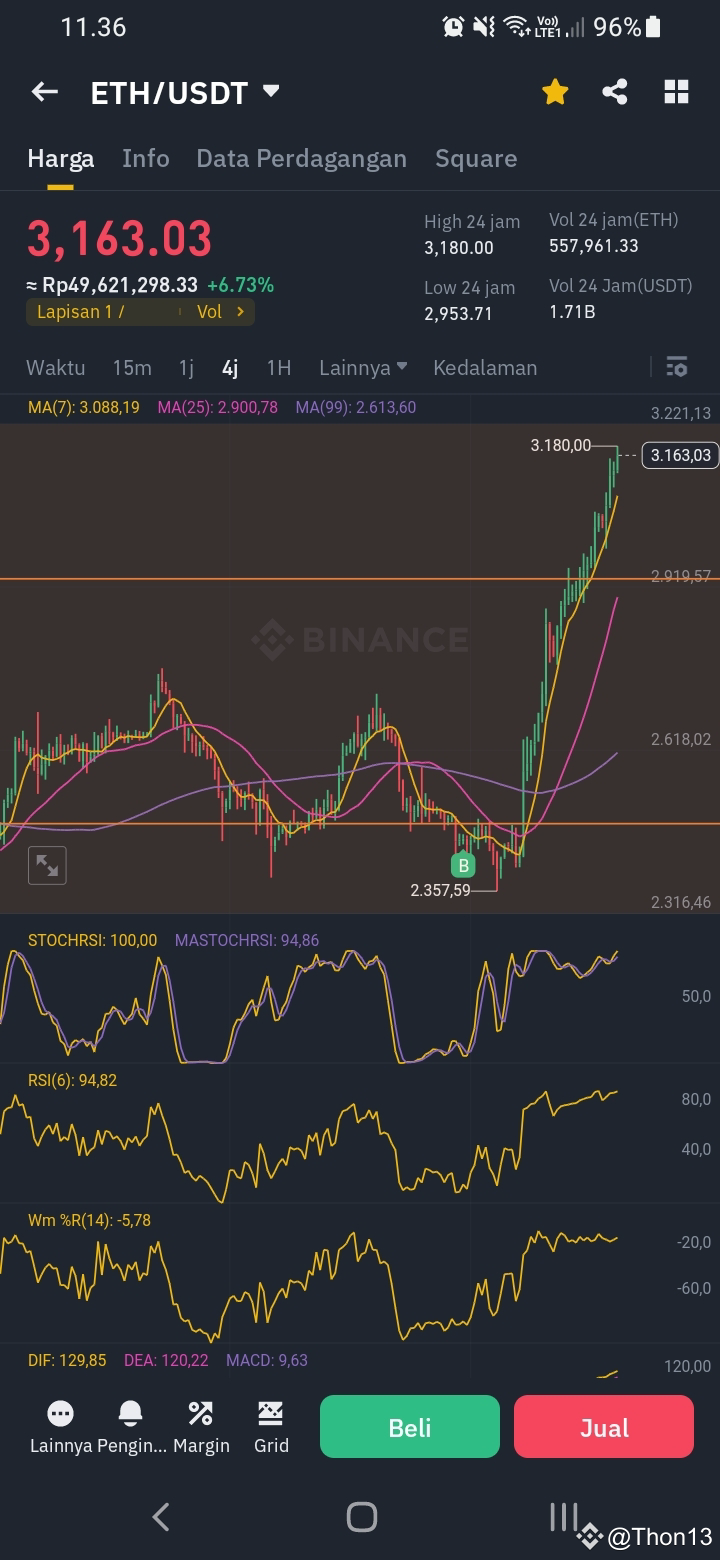Tap the current price label 3.163,03
The height and width of the screenshot is (1560, 720).
[x=680, y=455]
